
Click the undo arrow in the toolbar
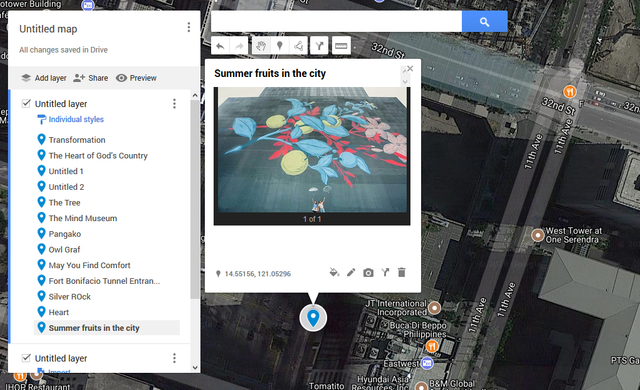[220, 46]
